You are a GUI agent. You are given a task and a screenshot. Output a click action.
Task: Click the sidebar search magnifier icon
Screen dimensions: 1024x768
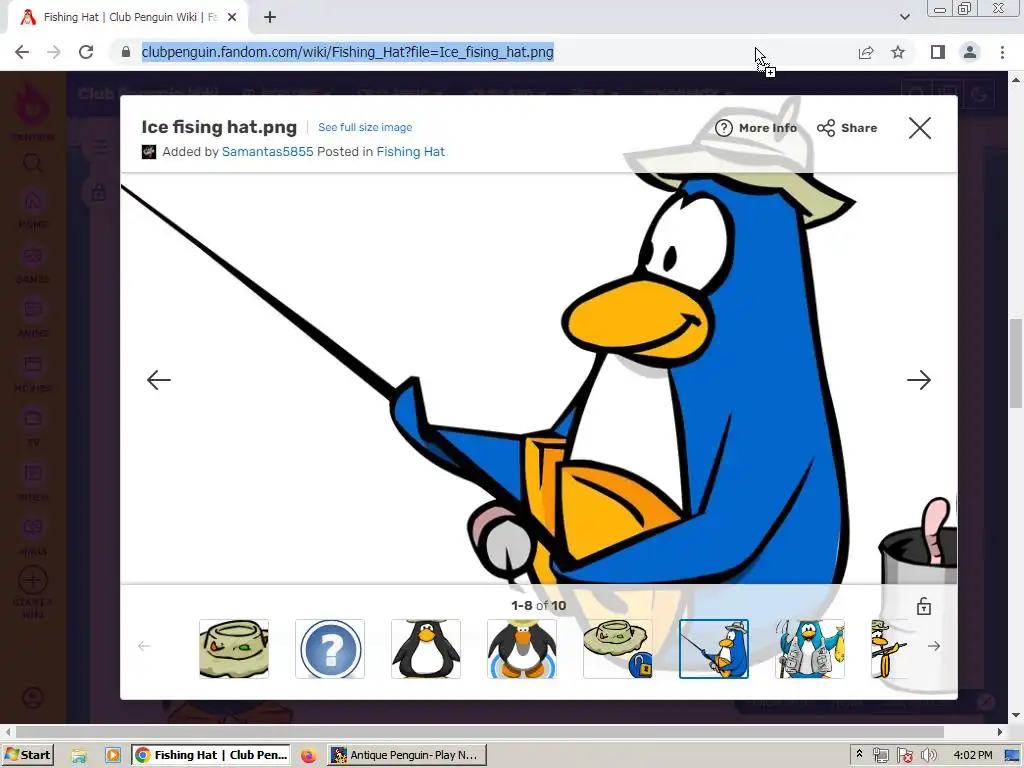(x=32, y=163)
